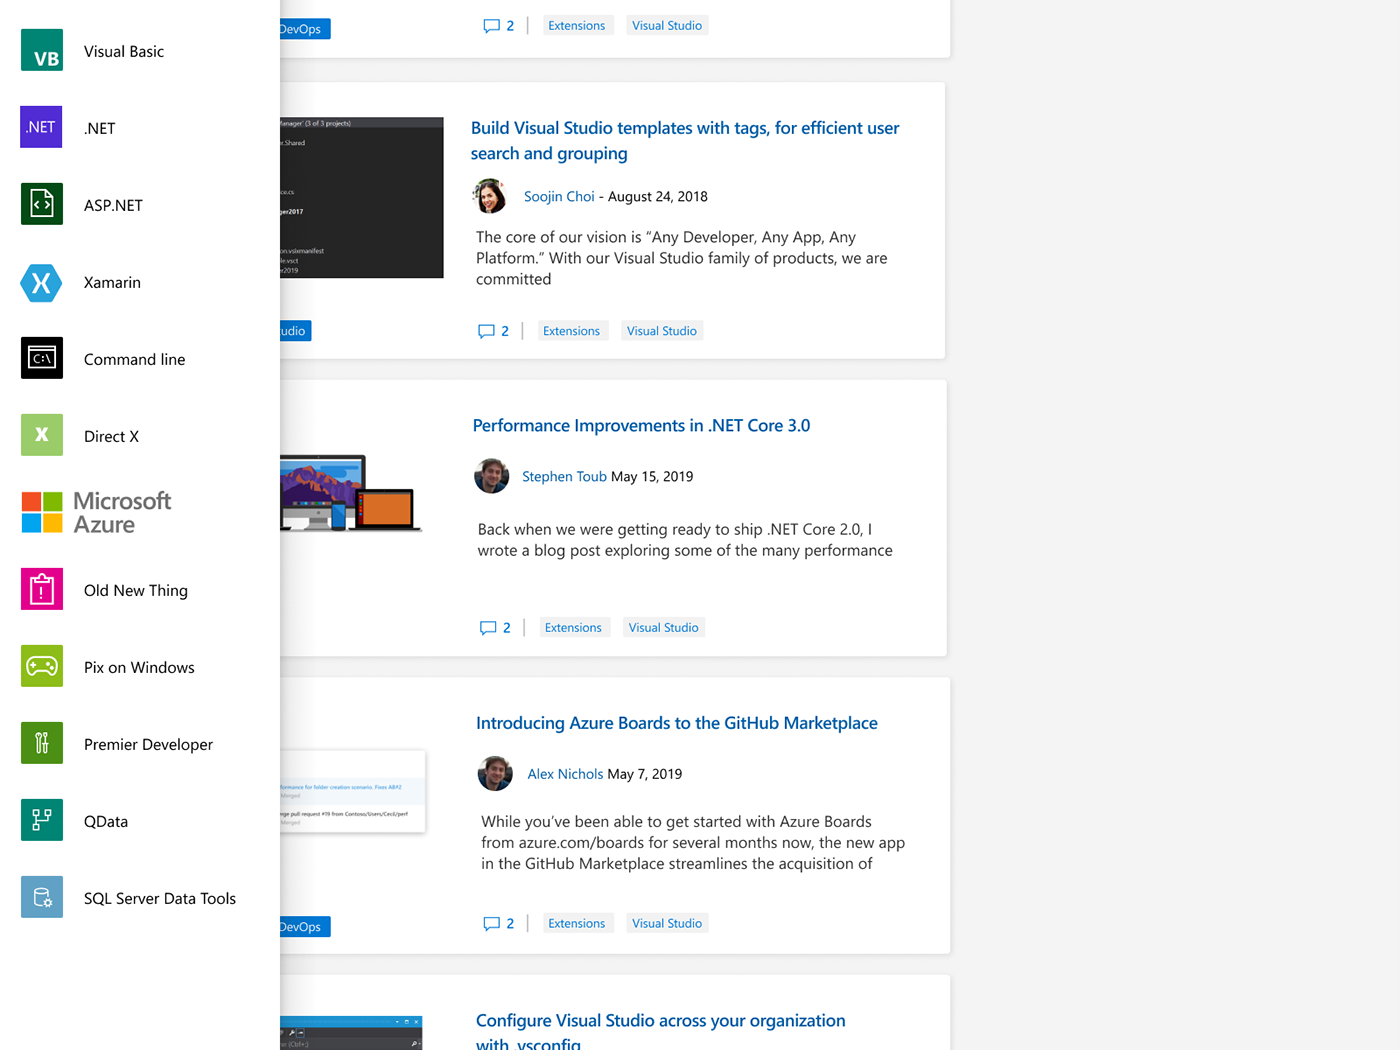Click comment count 2 on Soojin Choi post
The height and width of the screenshot is (1050, 1400).
coord(505,331)
